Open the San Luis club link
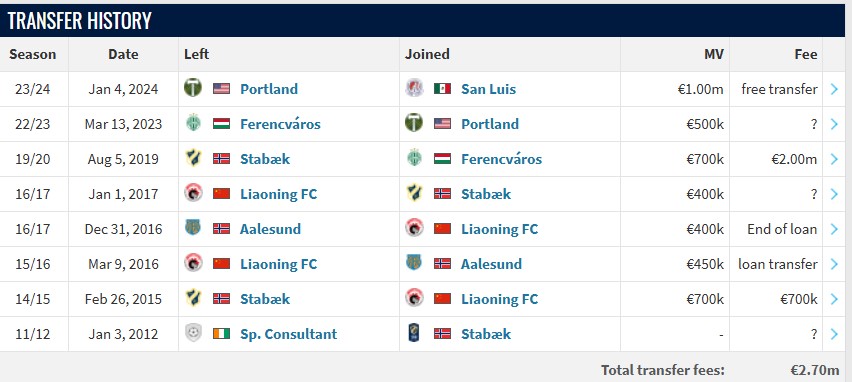Image resolution: width=852 pixels, height=382 pixels. (488, 89)
